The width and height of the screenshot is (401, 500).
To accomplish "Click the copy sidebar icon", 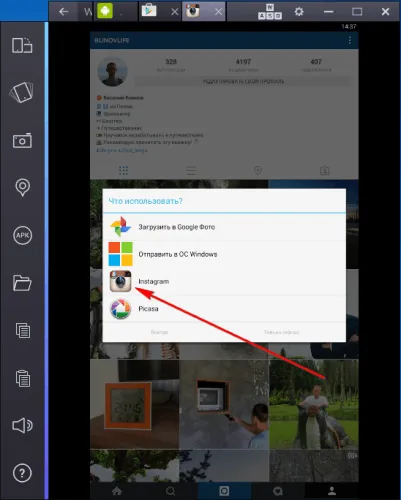I will (23, 330).
